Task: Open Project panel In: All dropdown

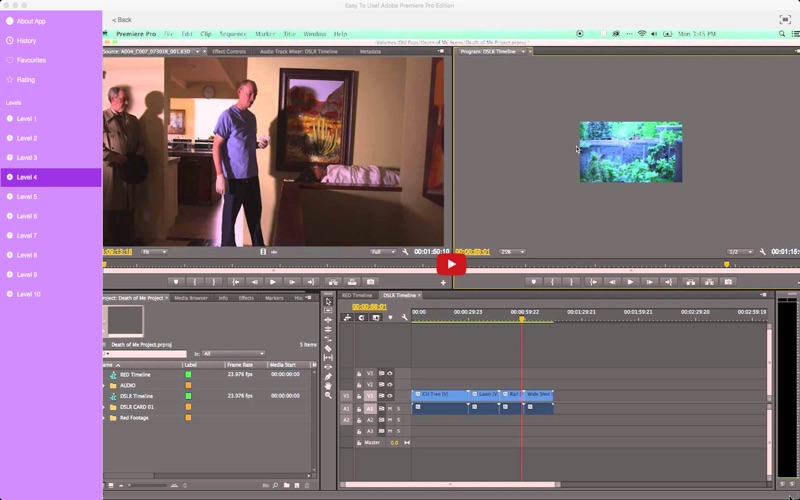Action: (234, 354)
